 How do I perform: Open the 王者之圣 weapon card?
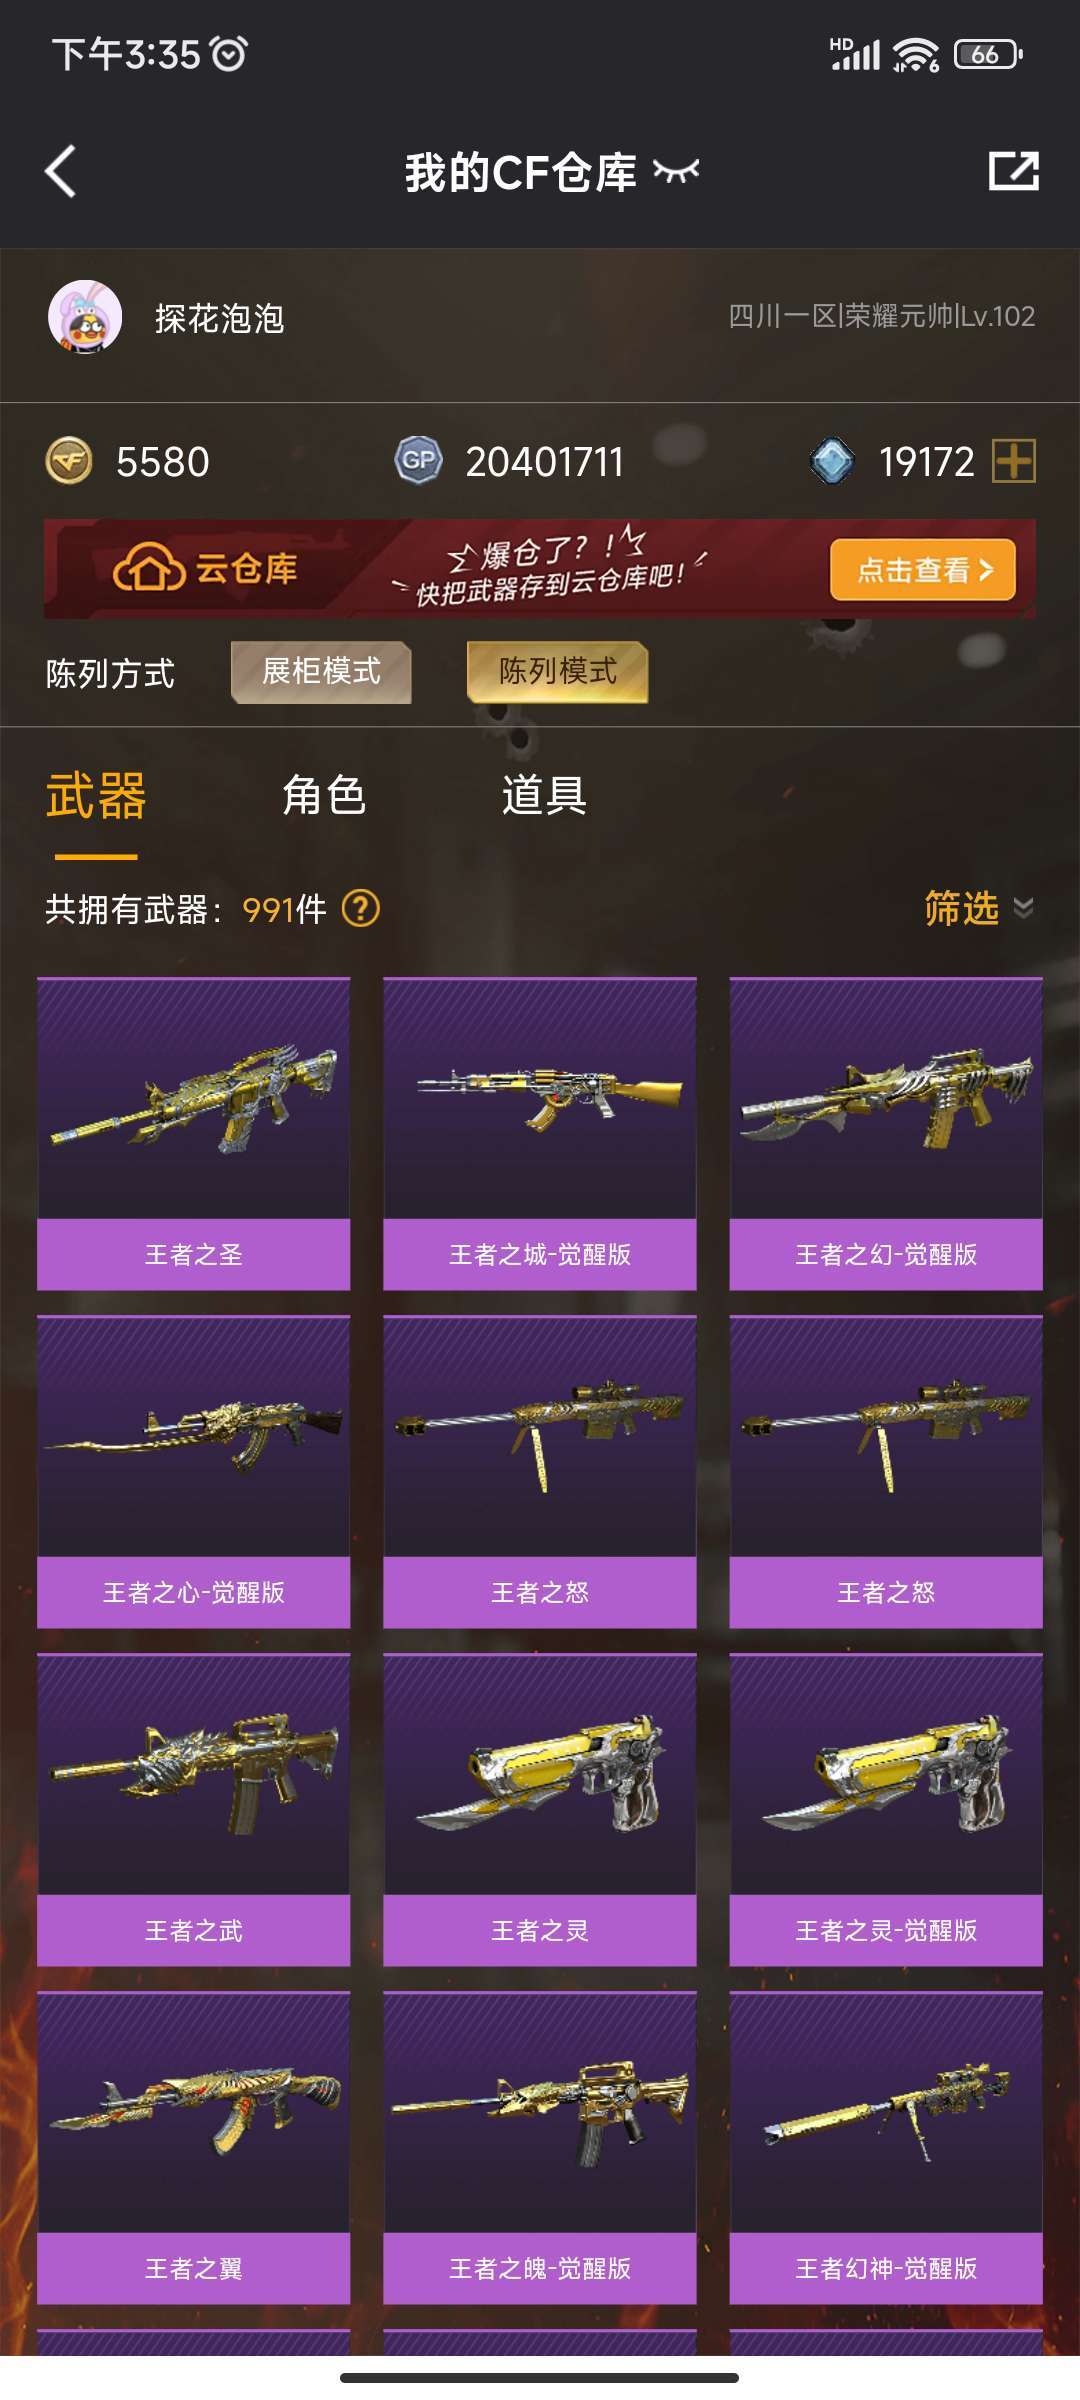click(194, 1134)
